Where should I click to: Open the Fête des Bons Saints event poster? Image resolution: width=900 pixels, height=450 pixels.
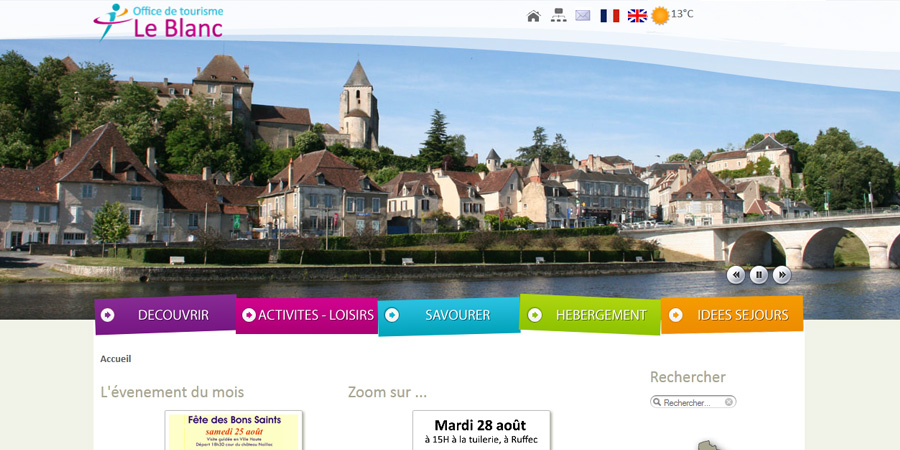click(x=234, y=430)
